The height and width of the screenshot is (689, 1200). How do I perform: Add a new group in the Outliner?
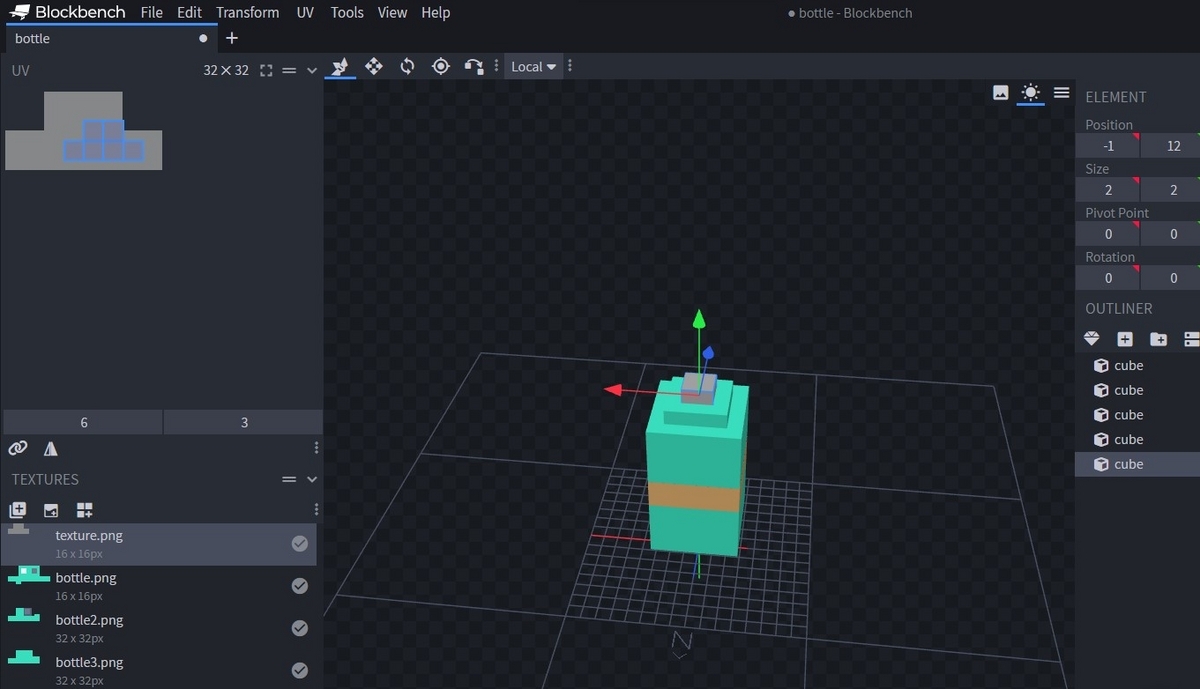click(x=1158, y=339)
